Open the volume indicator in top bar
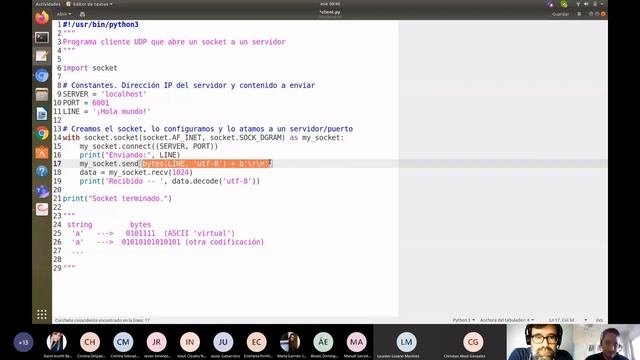The image size is (640, 360). click(586, 4)
